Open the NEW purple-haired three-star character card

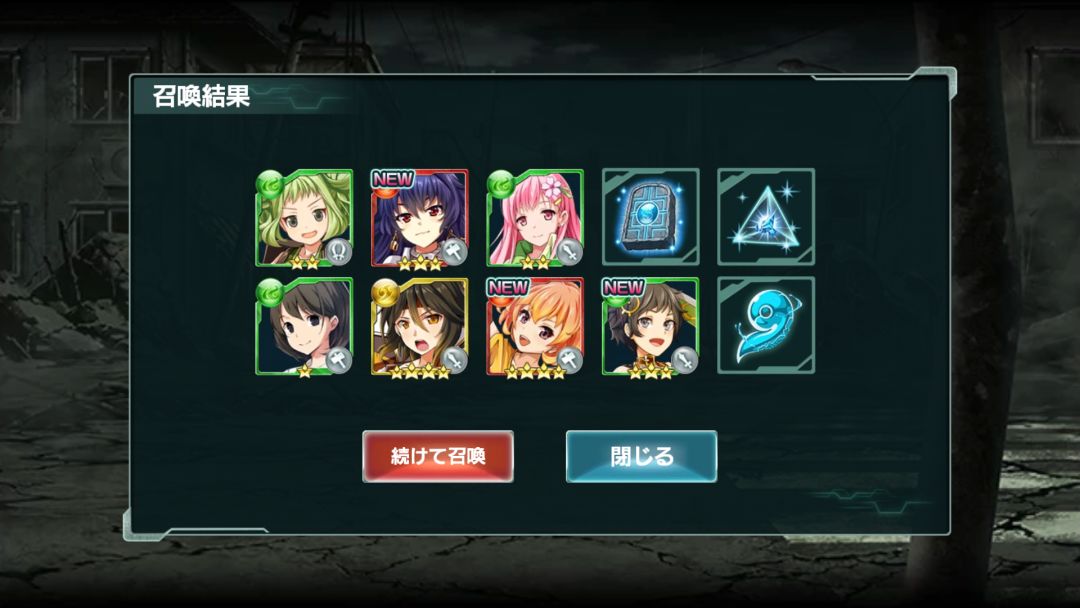click(419, 218)
